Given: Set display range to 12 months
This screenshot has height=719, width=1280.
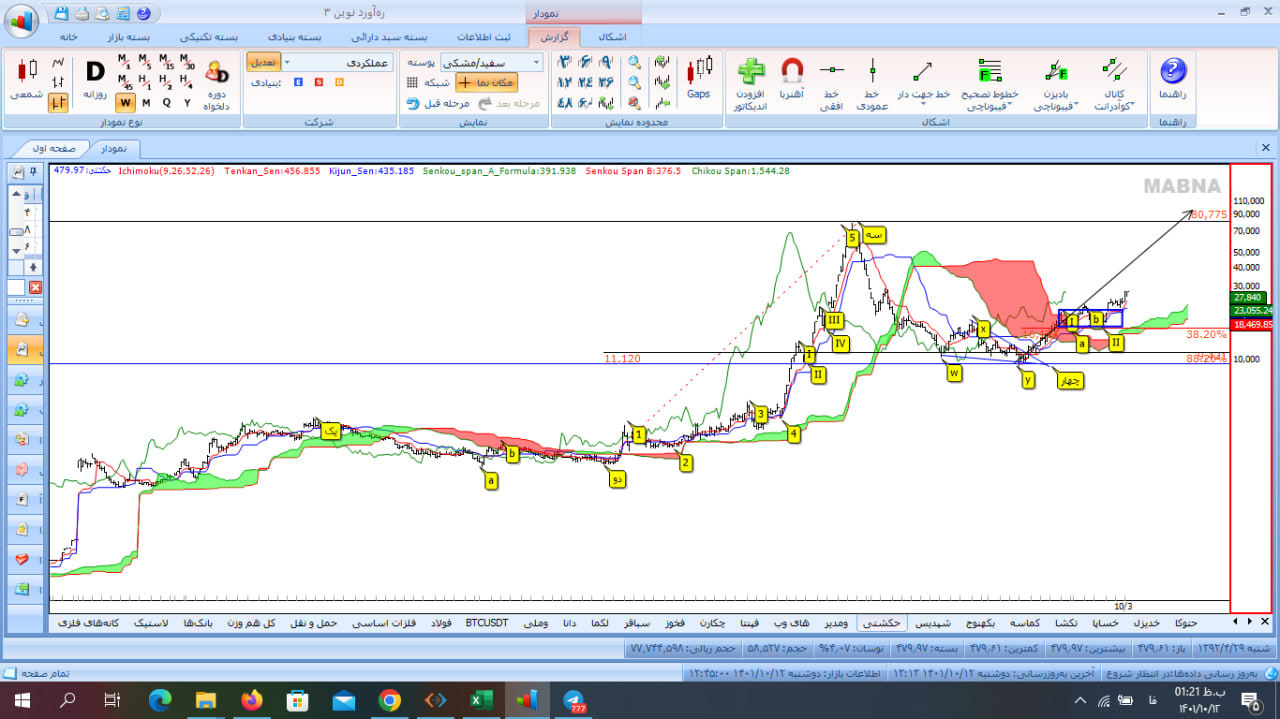Looking at the screenshot, I should point(564,82).
